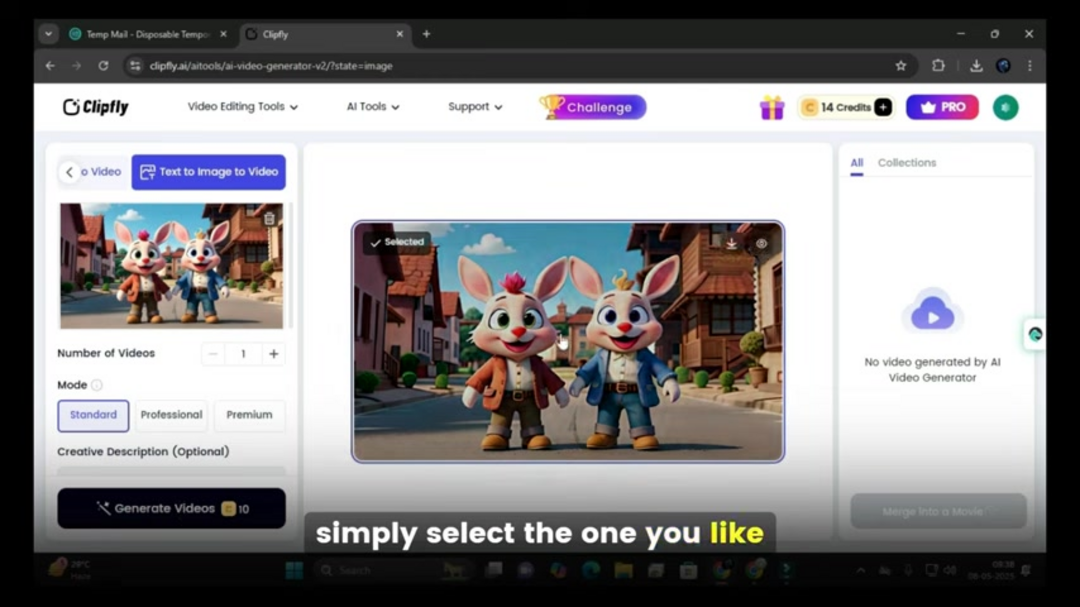The width and height of the screenshot is (1080, 607).
Task: Click the Clipfly logo
Action: click(x=96, y=107)
